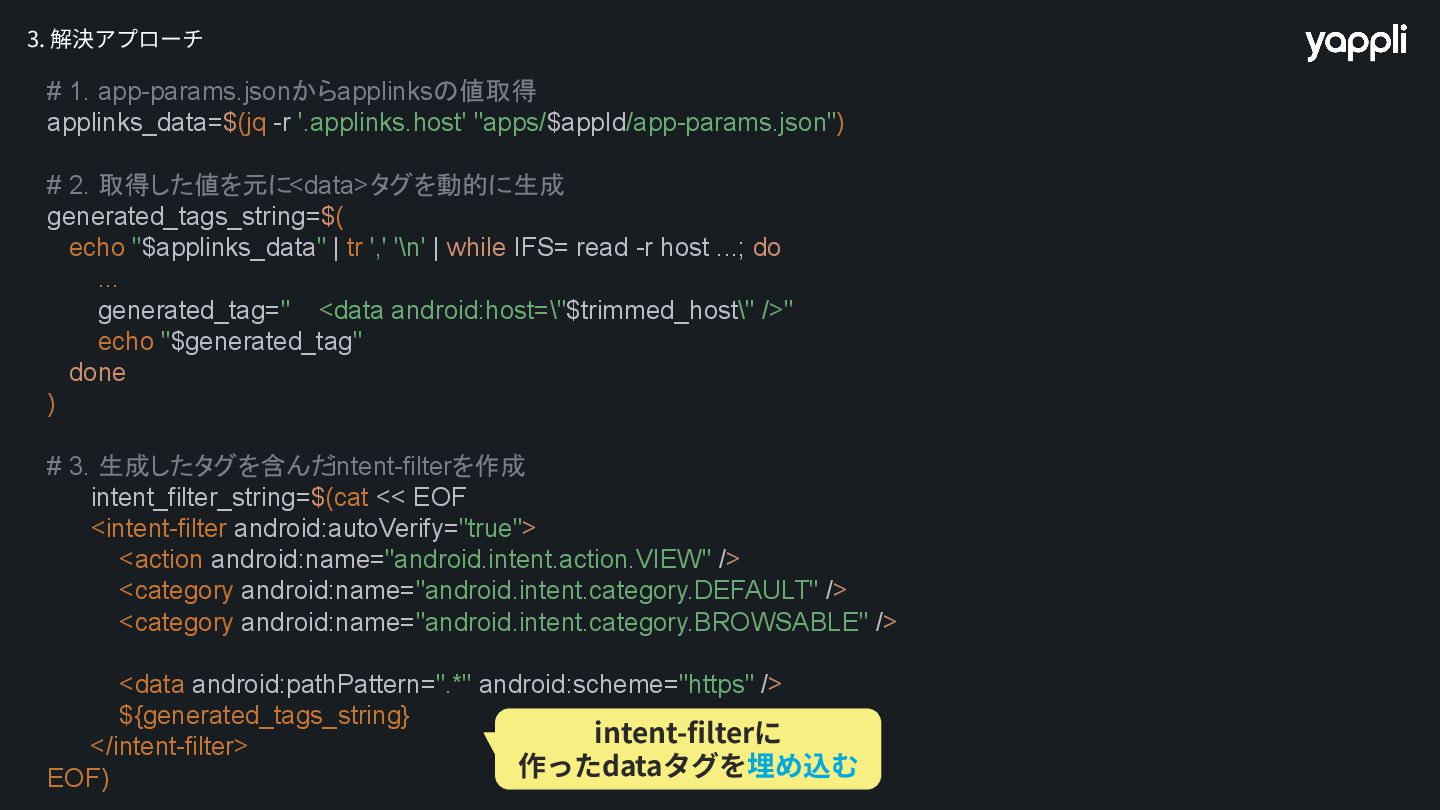Click the 'done' keyword
Viewport: 1440px width, 810px height.
click(x=97, y=373)
